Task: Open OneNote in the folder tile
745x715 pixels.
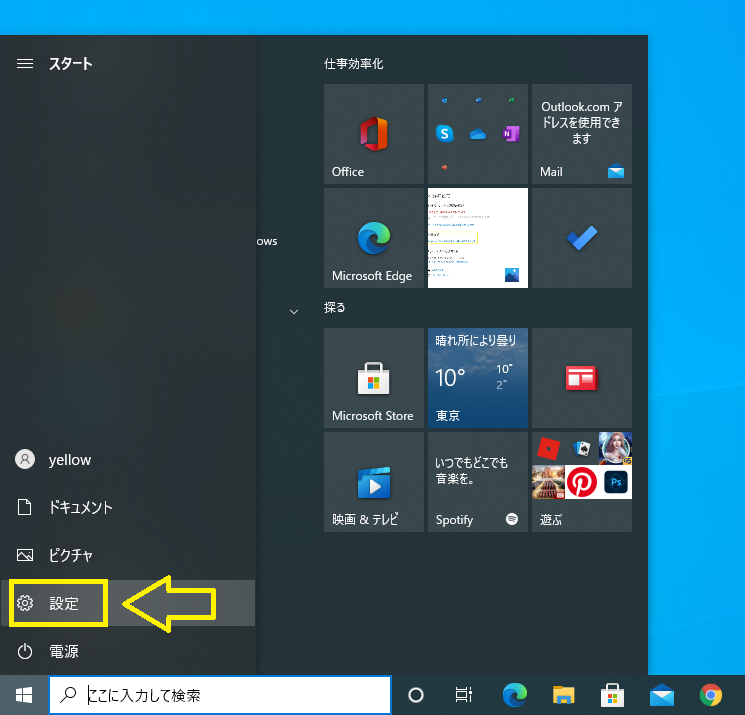Action: pos(511,134)
